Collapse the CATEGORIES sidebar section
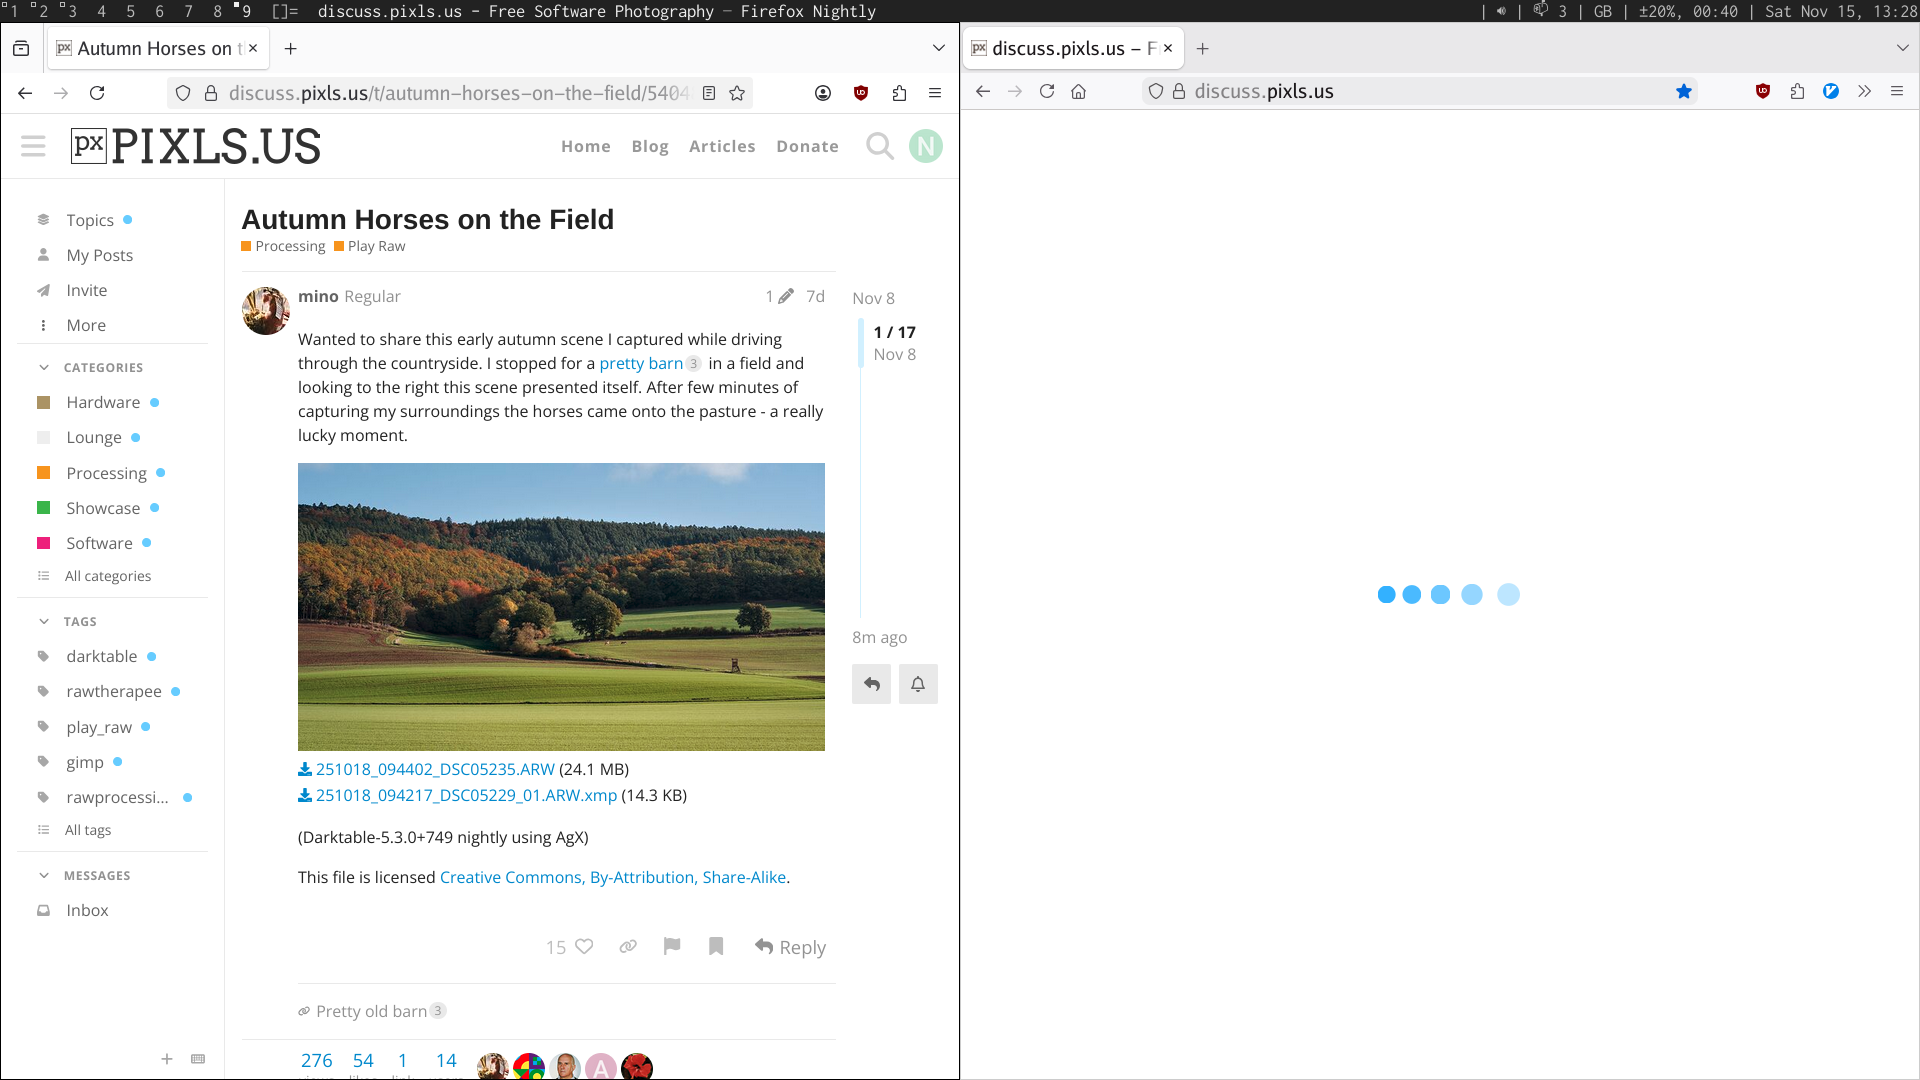1920x1080 pixels. [44, 367]
